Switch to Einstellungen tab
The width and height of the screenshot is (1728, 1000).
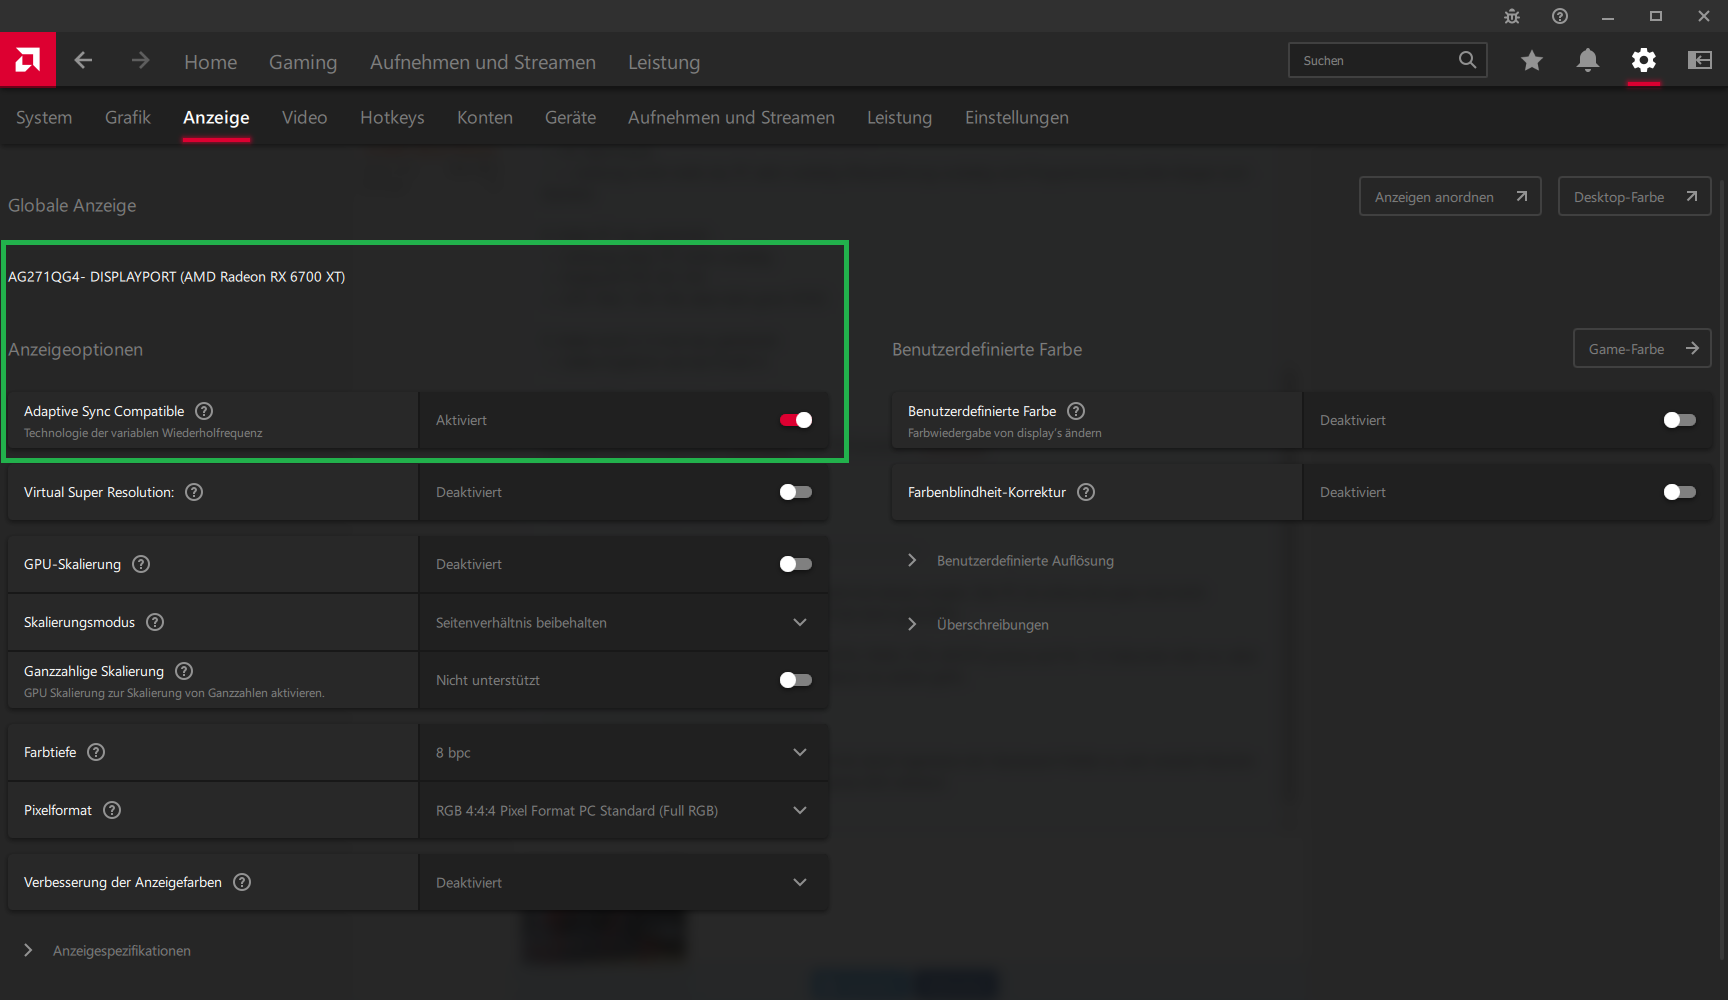click(1017, 118)
